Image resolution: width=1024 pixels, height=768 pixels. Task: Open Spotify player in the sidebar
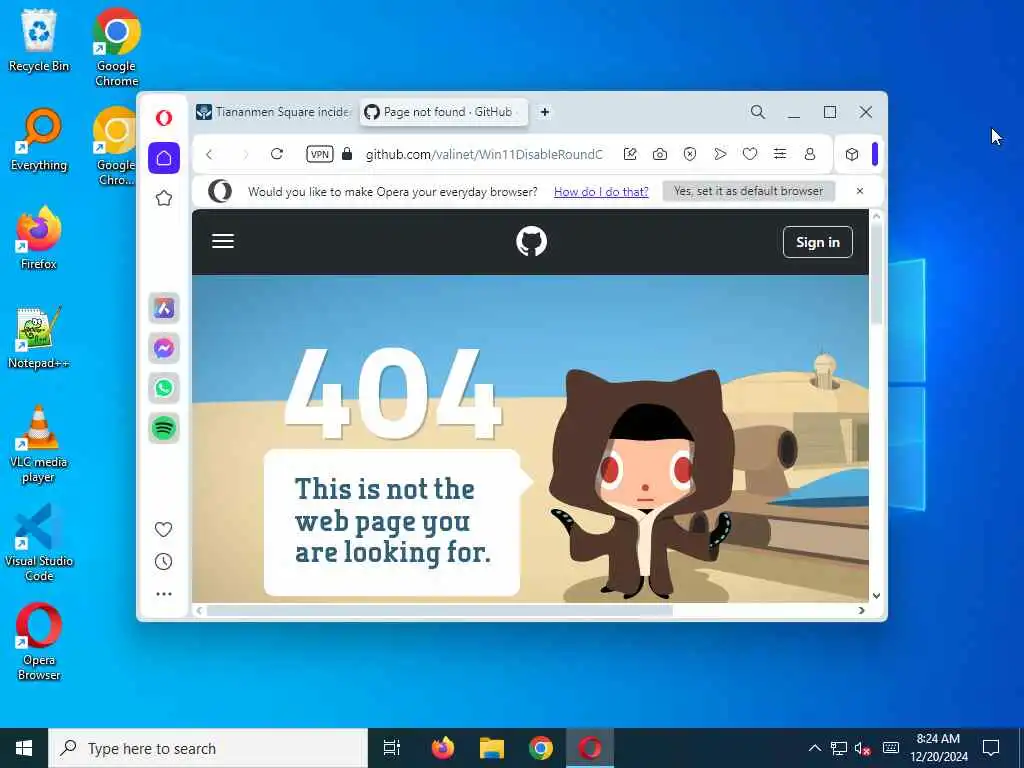point(164,428)
